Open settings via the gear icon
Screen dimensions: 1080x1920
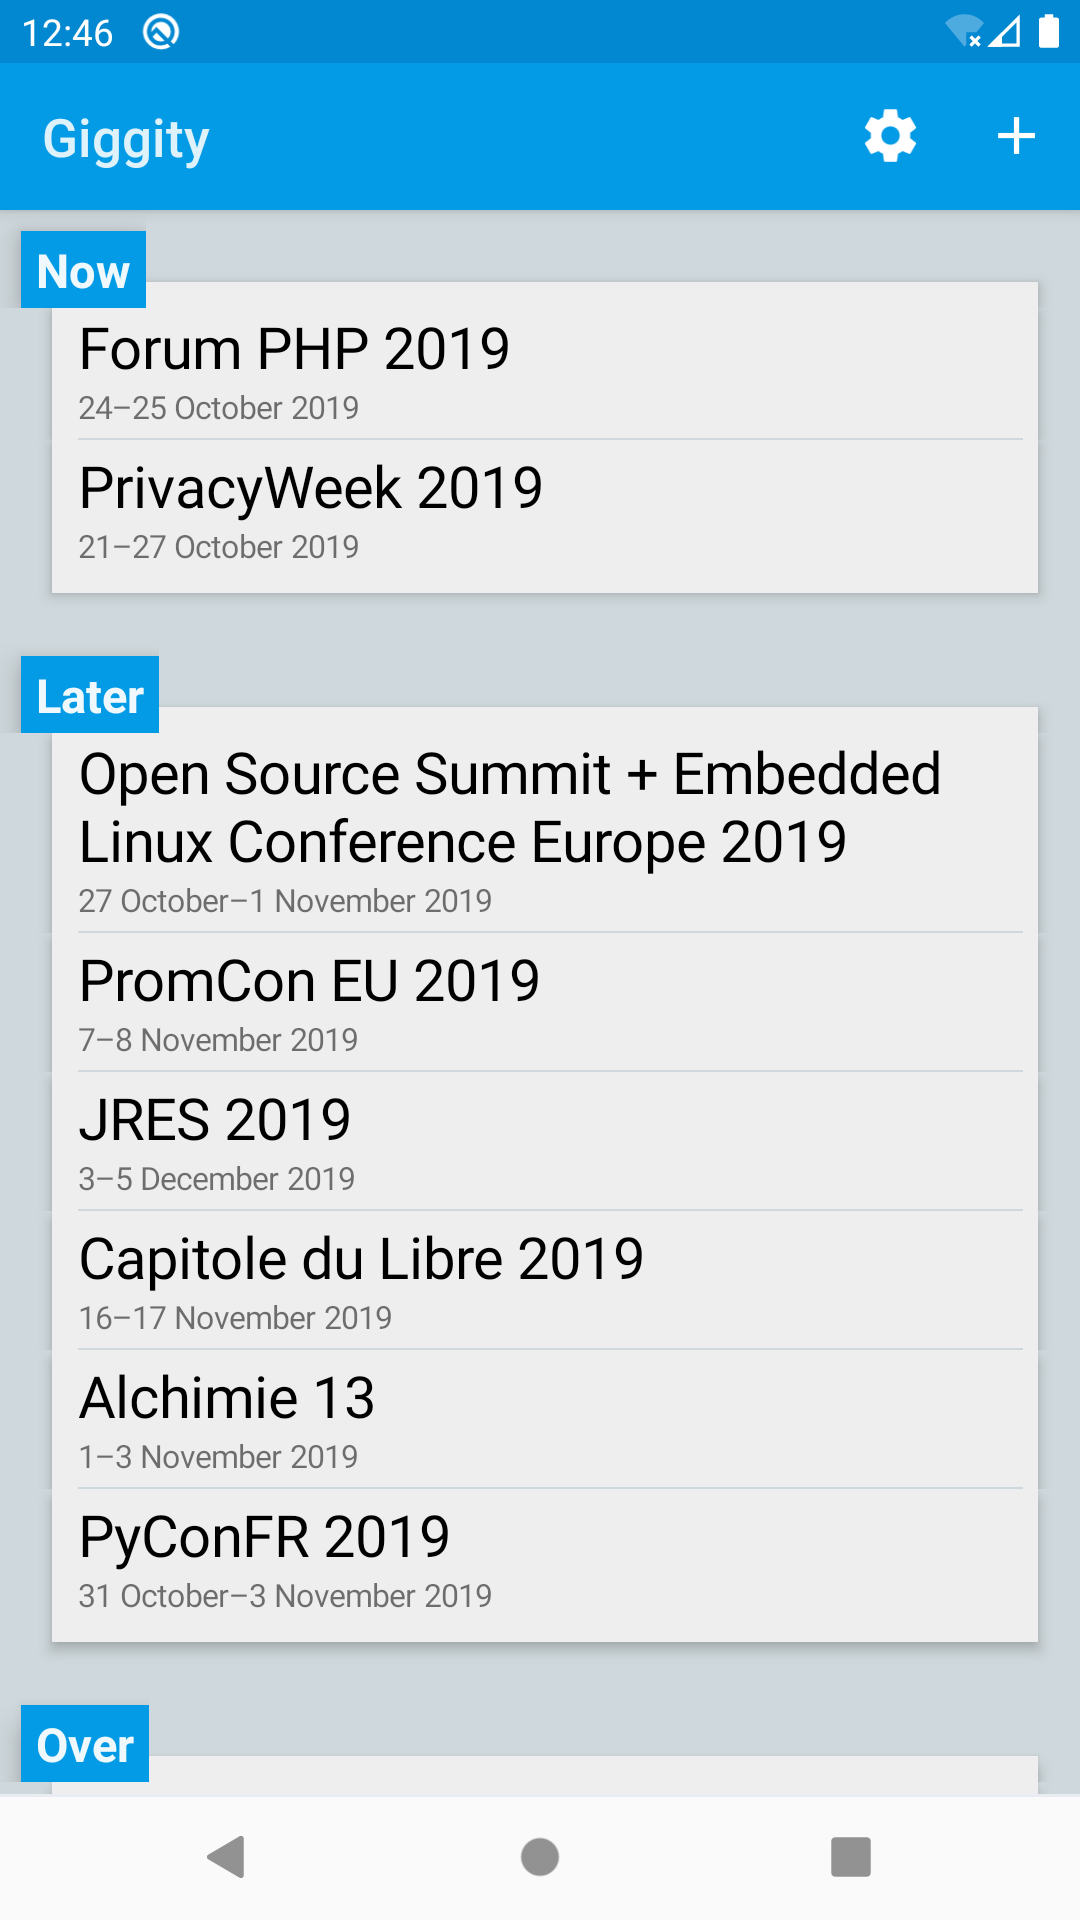point(890,136)
